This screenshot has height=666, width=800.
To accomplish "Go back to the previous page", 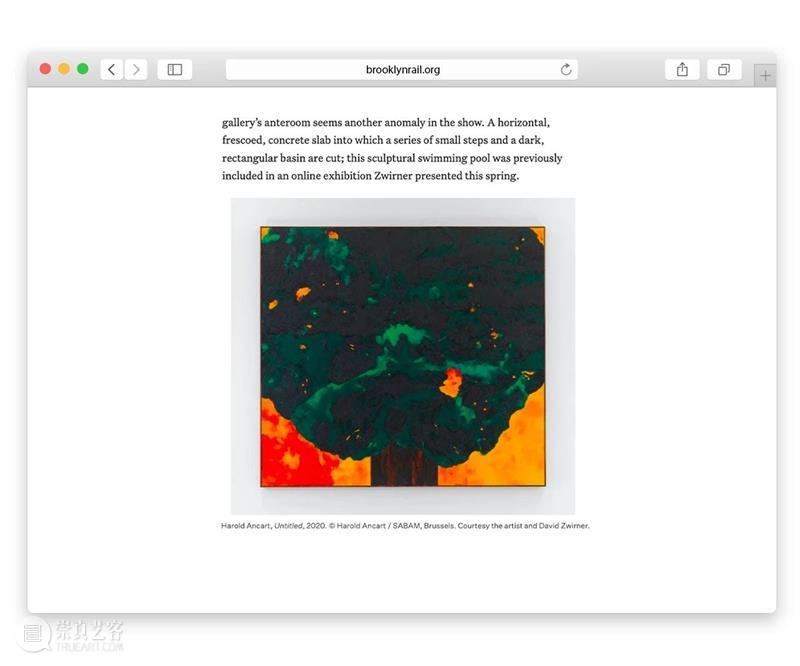I will pos(112,69).
